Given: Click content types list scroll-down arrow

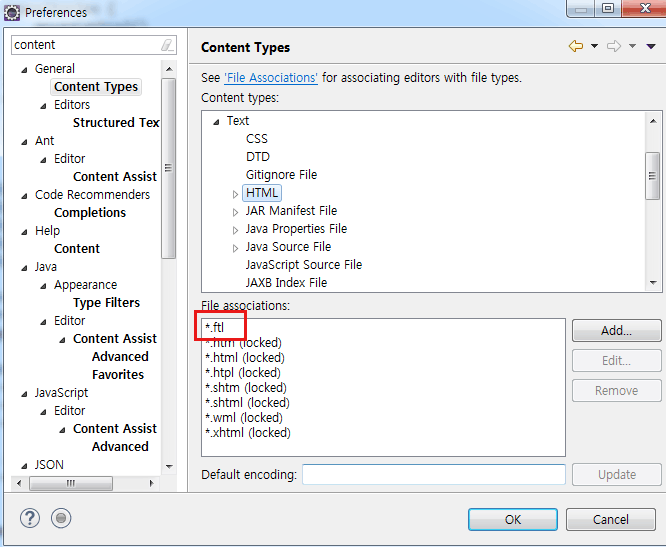Looking at the screenshot, I should point(653,283).
